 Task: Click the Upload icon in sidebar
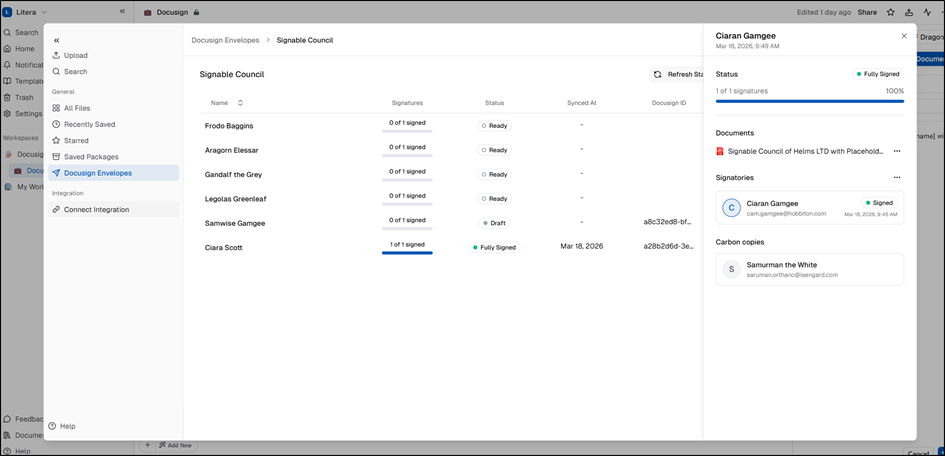(56, 55)
